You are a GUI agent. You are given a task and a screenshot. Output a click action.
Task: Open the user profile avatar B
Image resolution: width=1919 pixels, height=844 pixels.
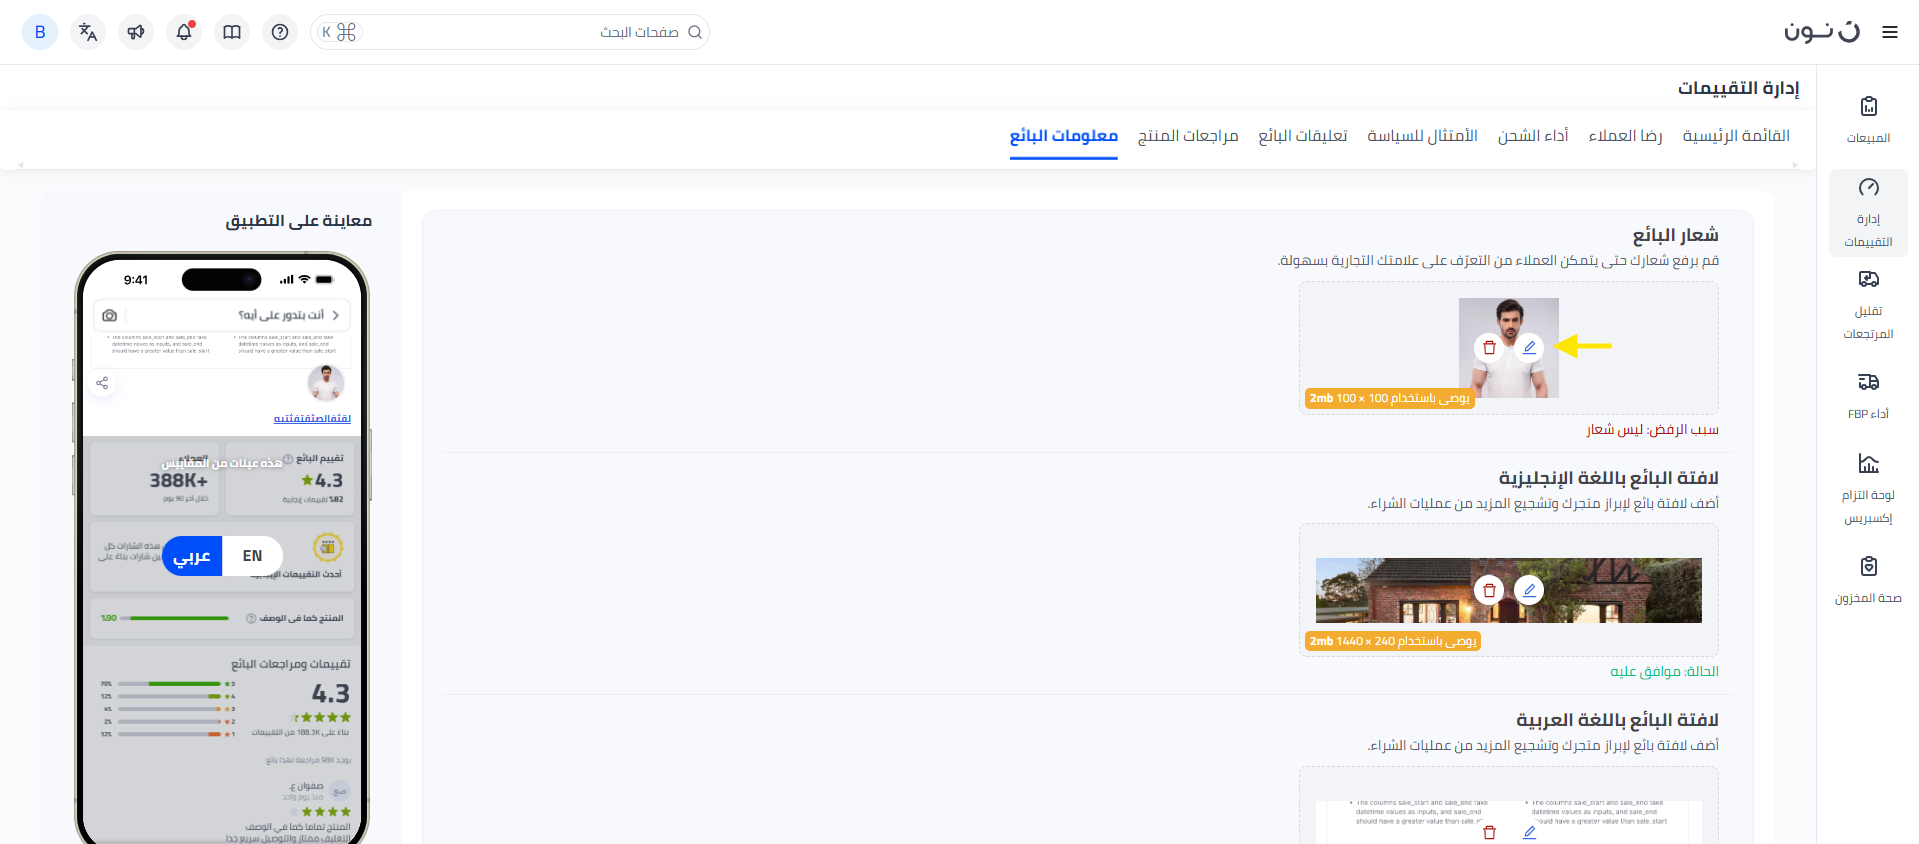(x=40, y=32)
